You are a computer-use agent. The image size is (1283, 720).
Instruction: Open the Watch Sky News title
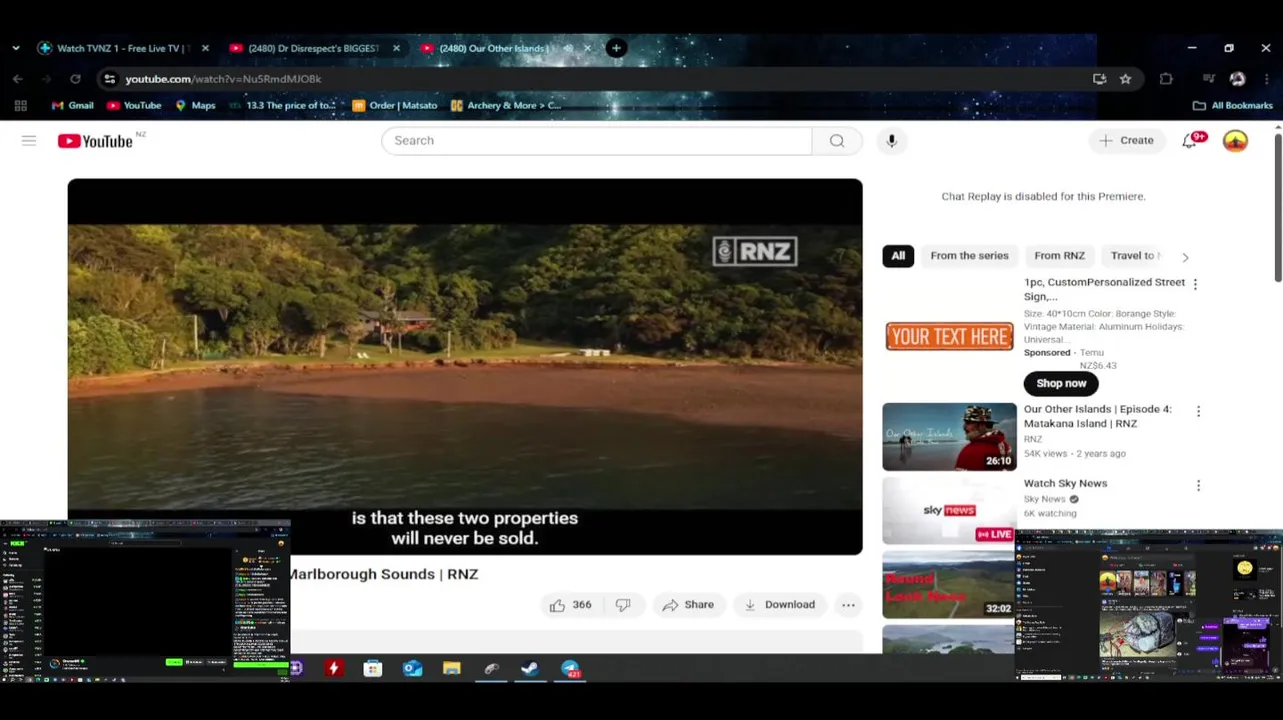point(1065,484)
